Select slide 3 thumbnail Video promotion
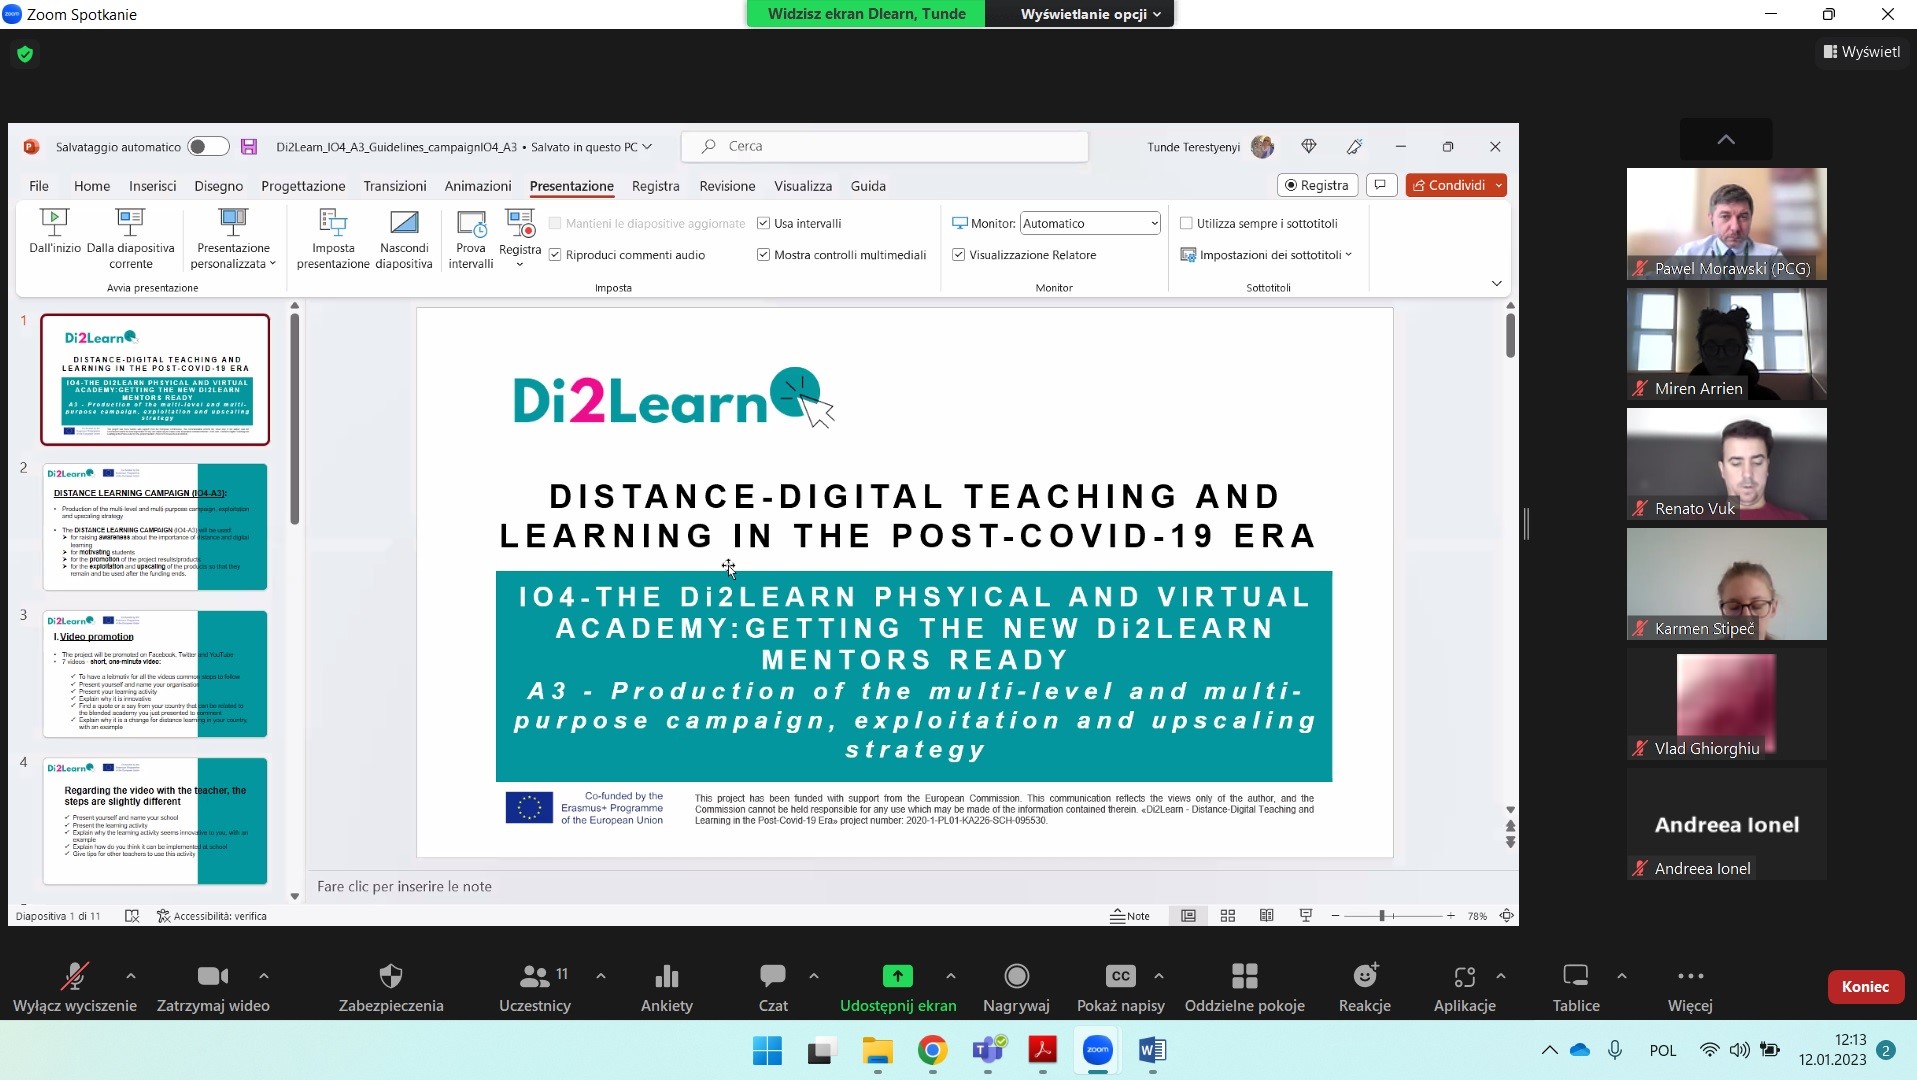Image resolution: width=1917 pixels, height=1080 pixels. pos(155,674)
